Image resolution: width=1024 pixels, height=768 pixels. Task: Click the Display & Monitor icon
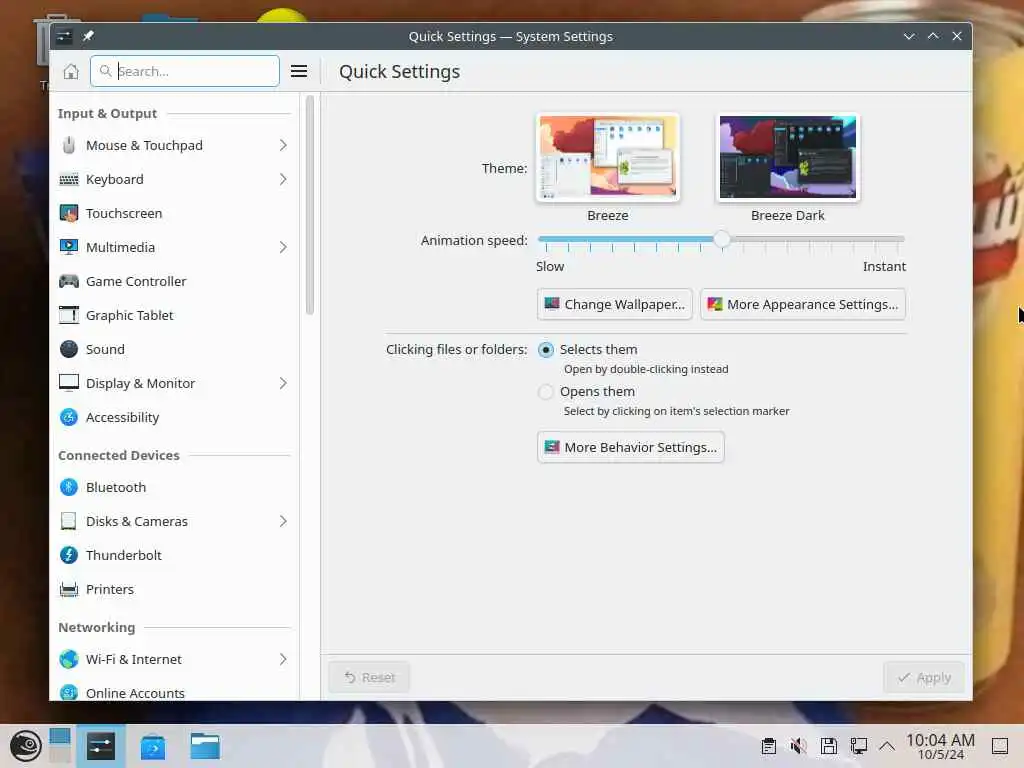point(69,383)
